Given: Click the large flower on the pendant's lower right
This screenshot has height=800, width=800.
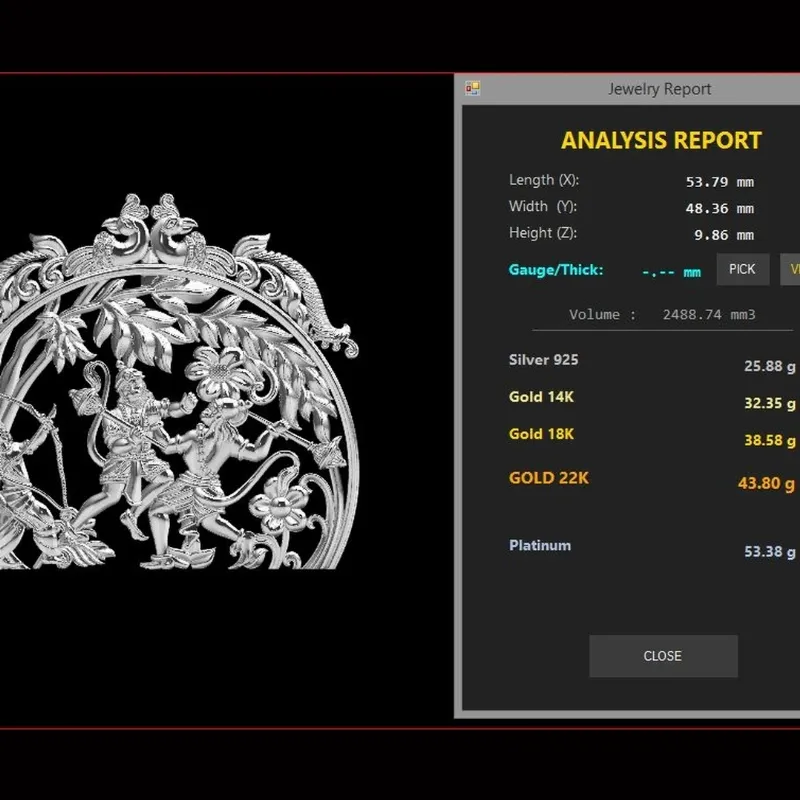Looking at the screenshot, I should pos(280,504).
